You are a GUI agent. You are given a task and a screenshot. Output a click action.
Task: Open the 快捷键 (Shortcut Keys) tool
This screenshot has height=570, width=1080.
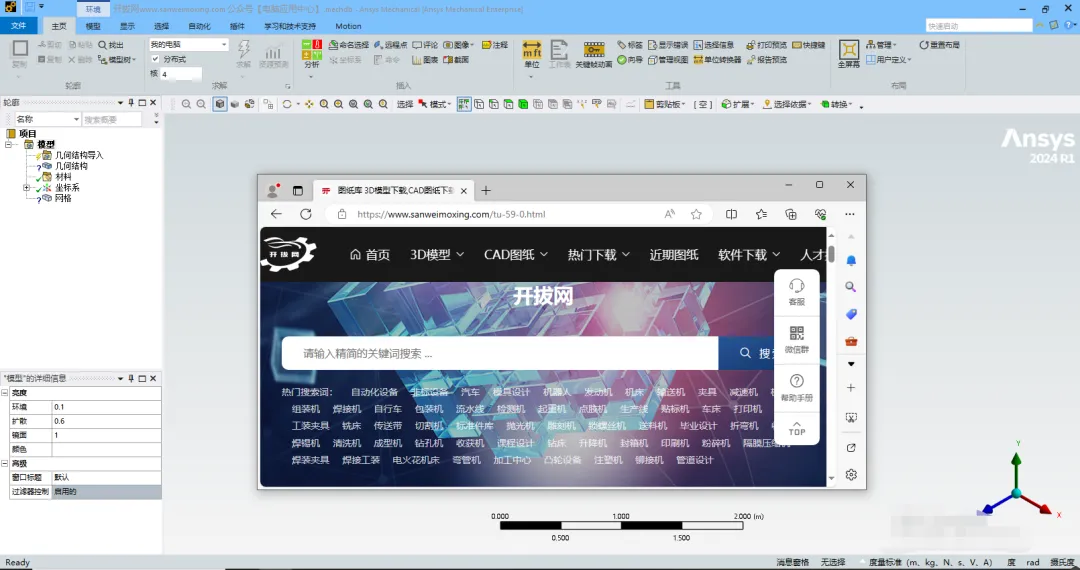tap(809, 45)
